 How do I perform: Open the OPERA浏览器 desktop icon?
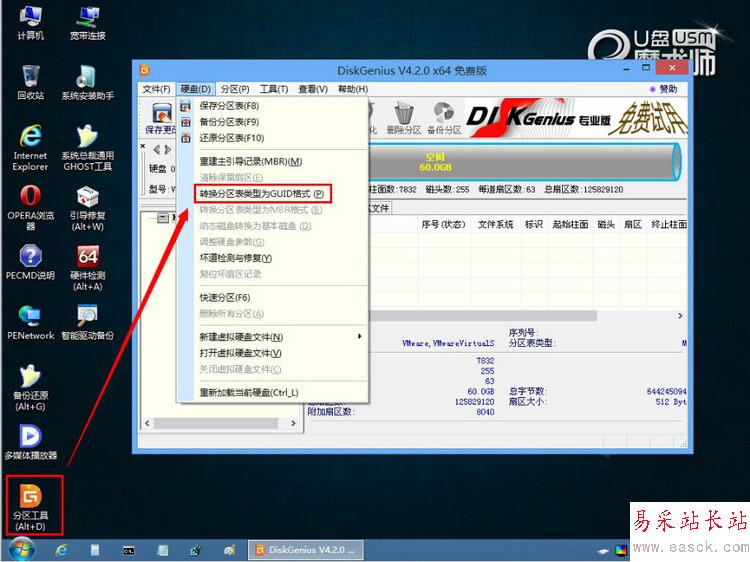tap(31, 208)
